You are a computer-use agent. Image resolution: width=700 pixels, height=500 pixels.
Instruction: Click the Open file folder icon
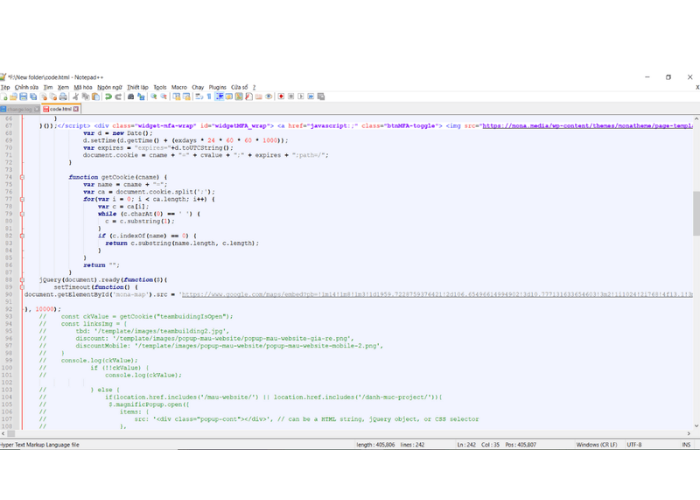click(x=13, y=96)
